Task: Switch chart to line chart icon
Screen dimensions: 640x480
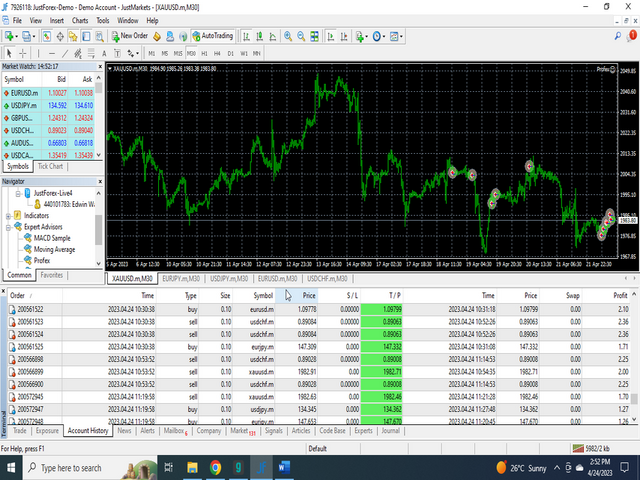Action: [x=273, y=36]
